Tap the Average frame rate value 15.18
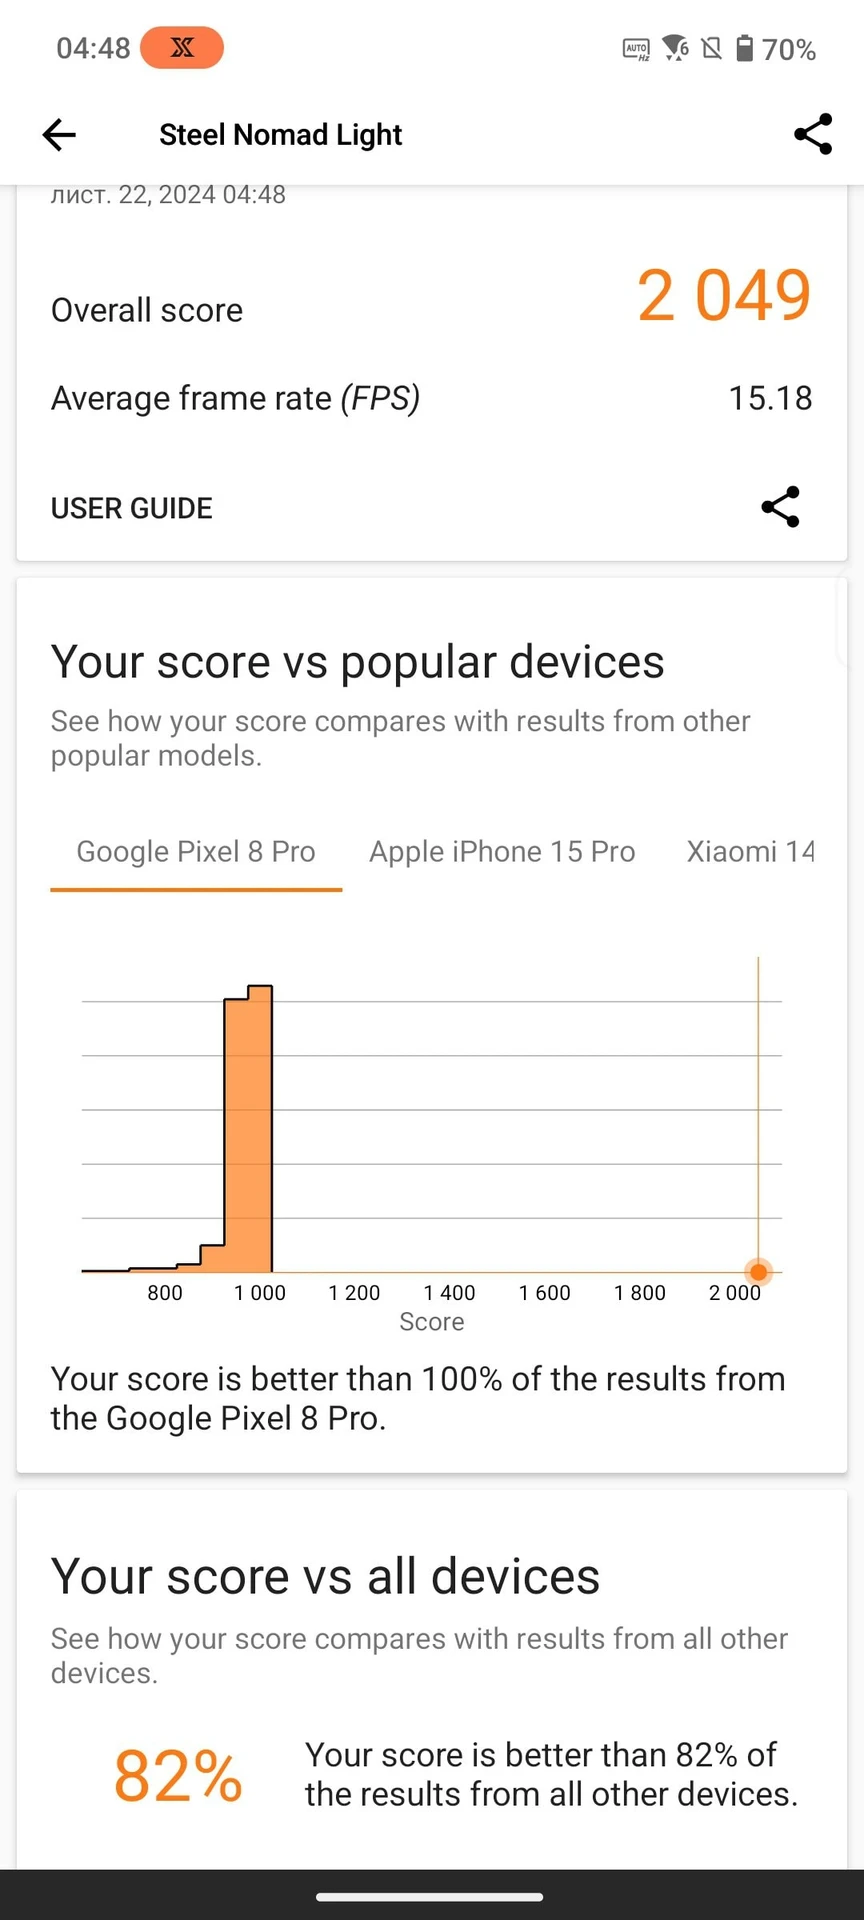This screenshot has height=1920, width=864. click(770, 398)
